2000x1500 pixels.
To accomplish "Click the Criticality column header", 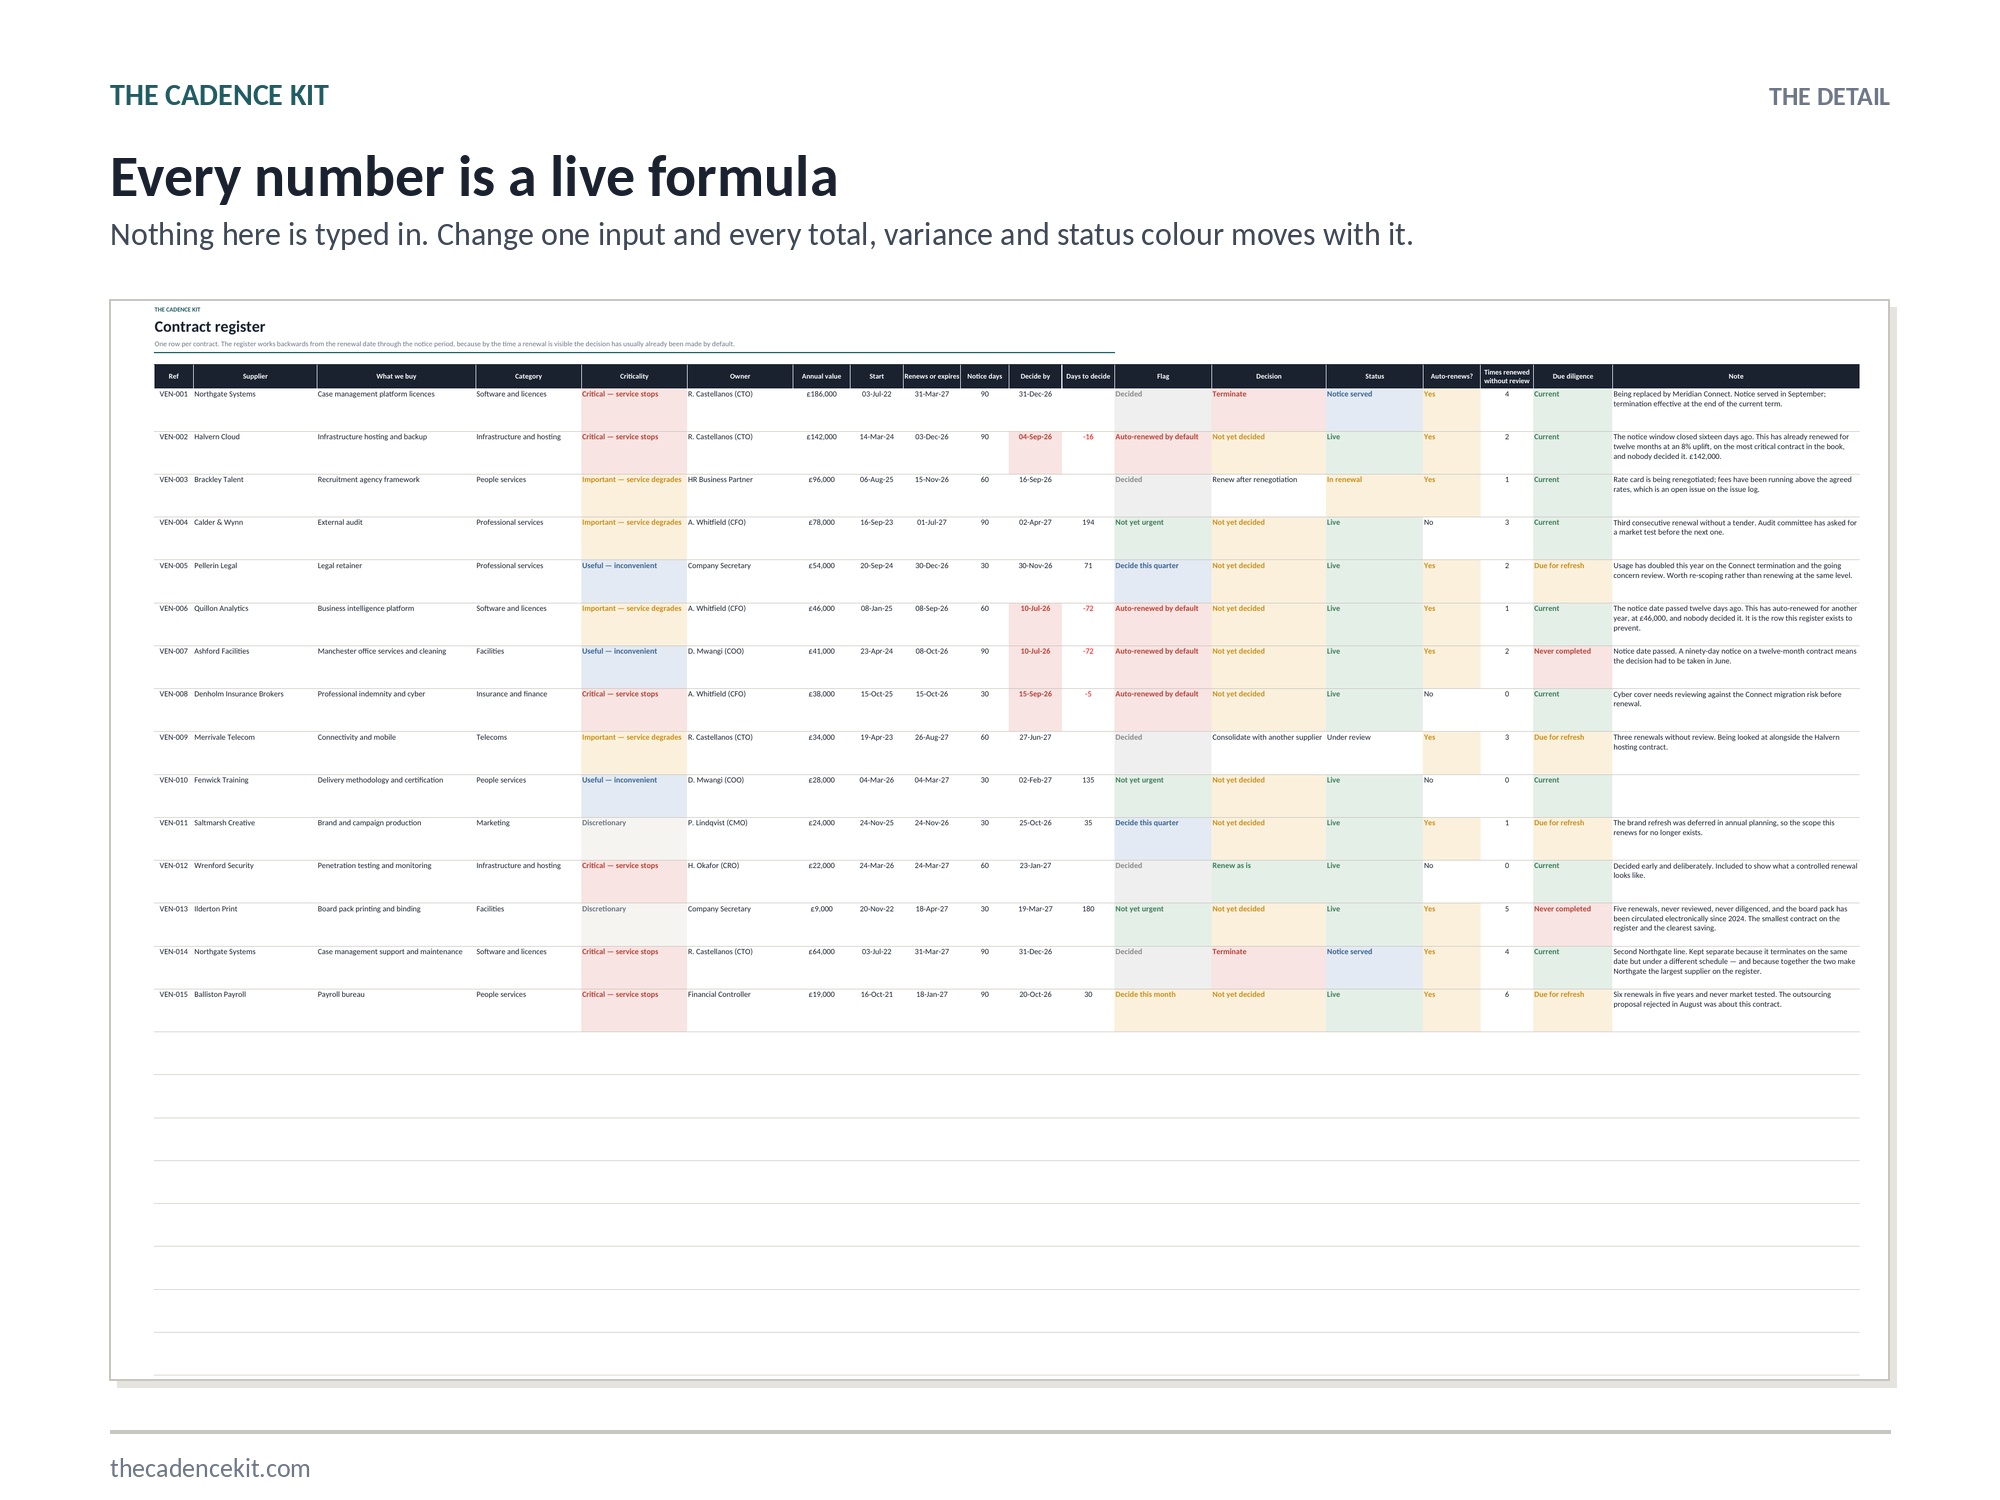I will coord(634,376).
